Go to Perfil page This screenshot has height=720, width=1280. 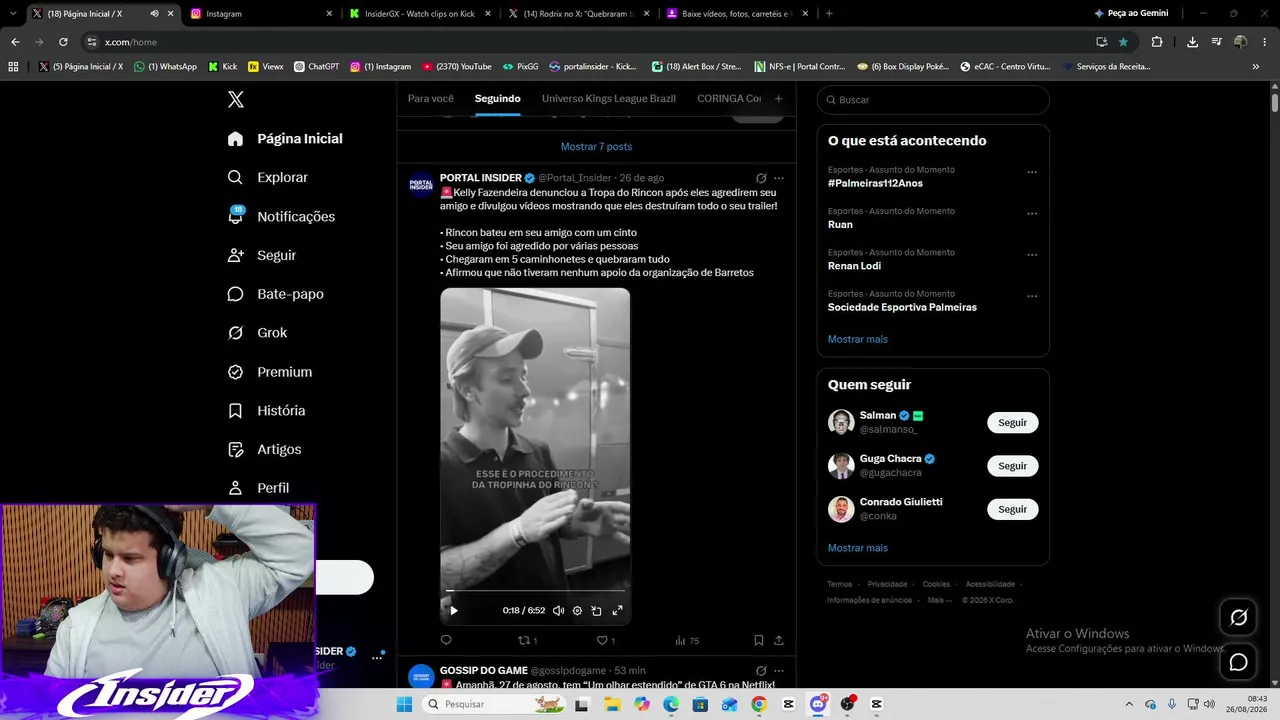coord(258,488)
